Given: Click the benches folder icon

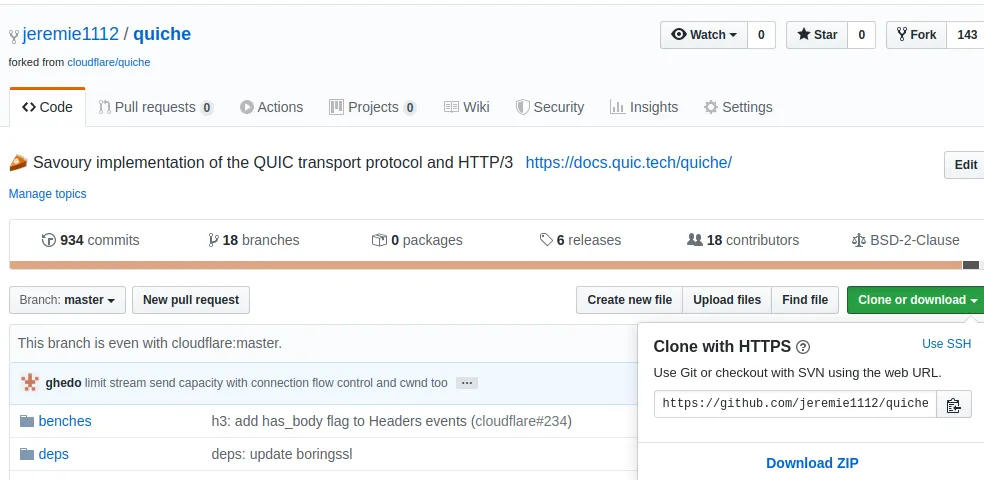Looking at the screenshot, I should click(27, 421).
